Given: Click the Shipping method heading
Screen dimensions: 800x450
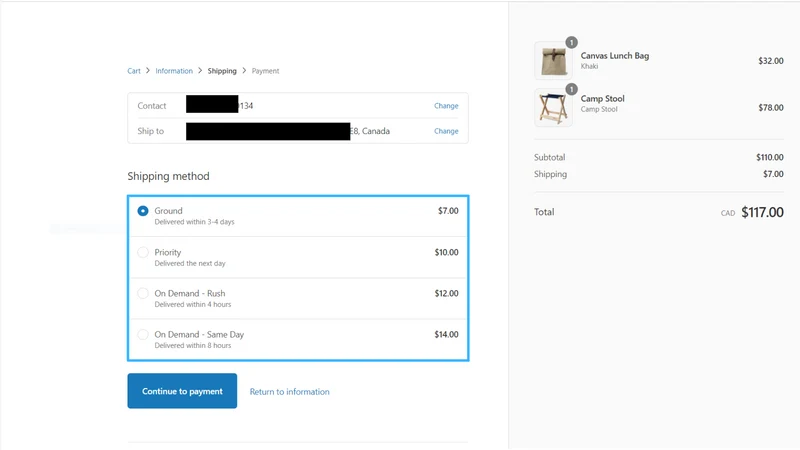Looking at the screenshot, I should point(168,176).
